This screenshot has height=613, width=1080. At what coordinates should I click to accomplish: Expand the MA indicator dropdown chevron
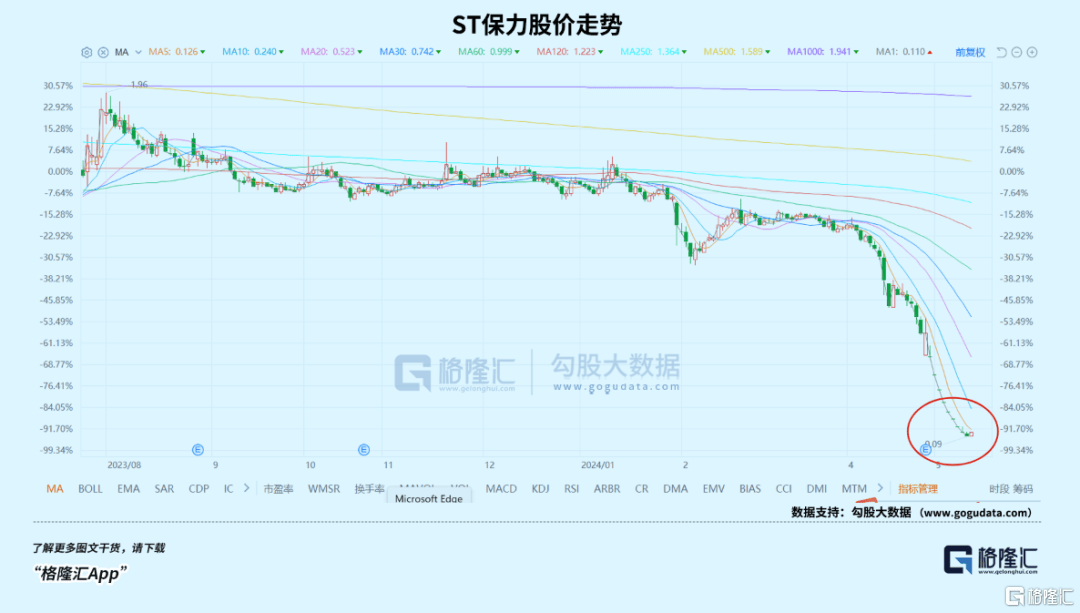[137, 52]
